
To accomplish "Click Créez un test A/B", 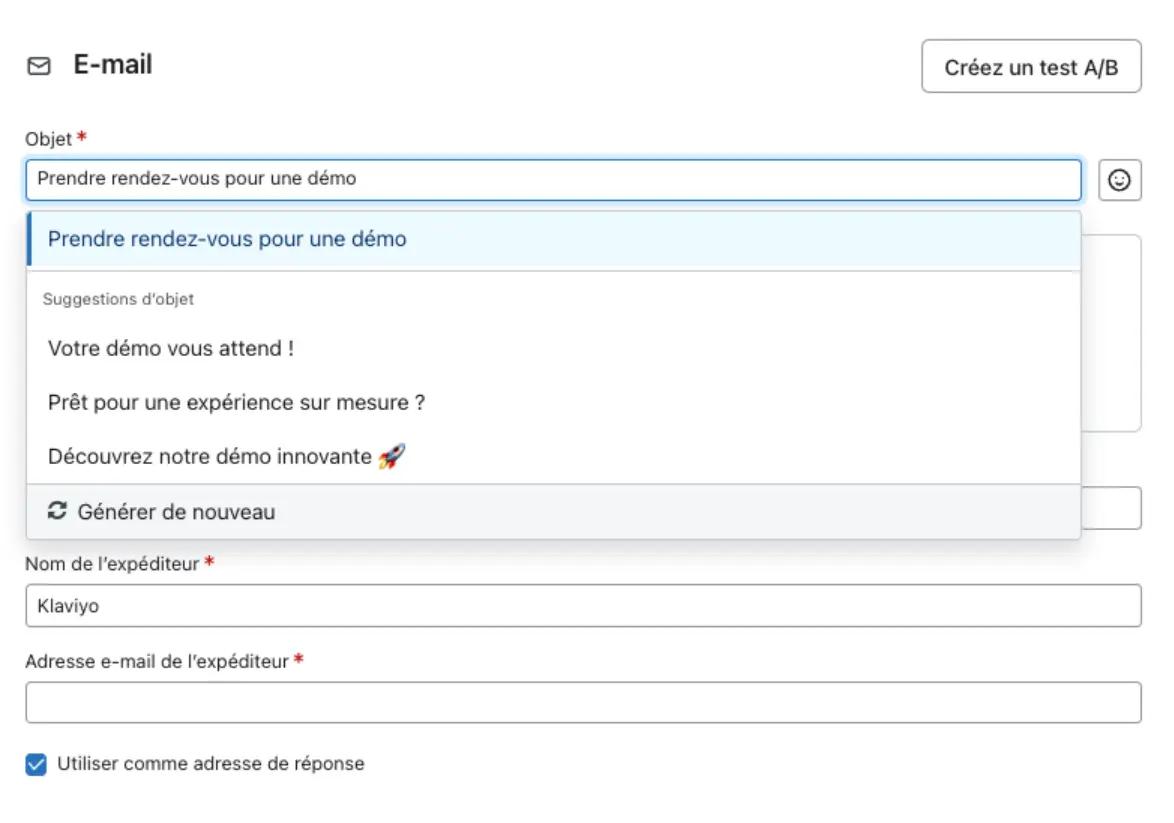I will pyautogui.click(x=1032, y=66).
